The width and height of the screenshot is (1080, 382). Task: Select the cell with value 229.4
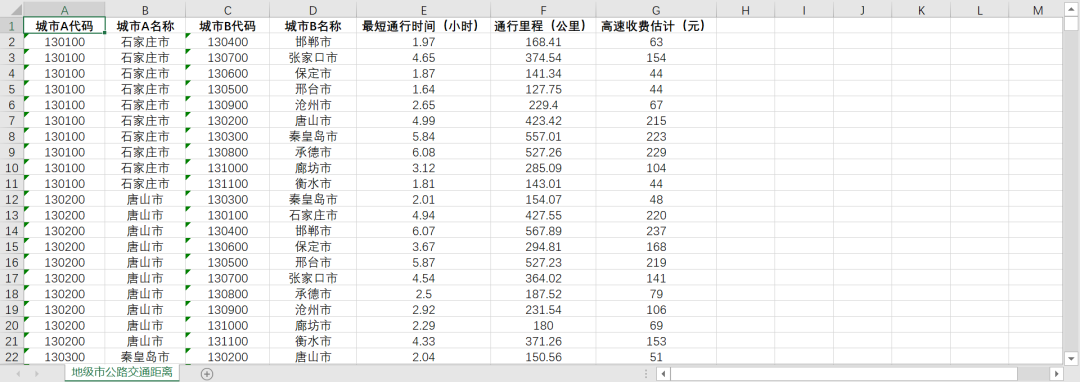543,105
